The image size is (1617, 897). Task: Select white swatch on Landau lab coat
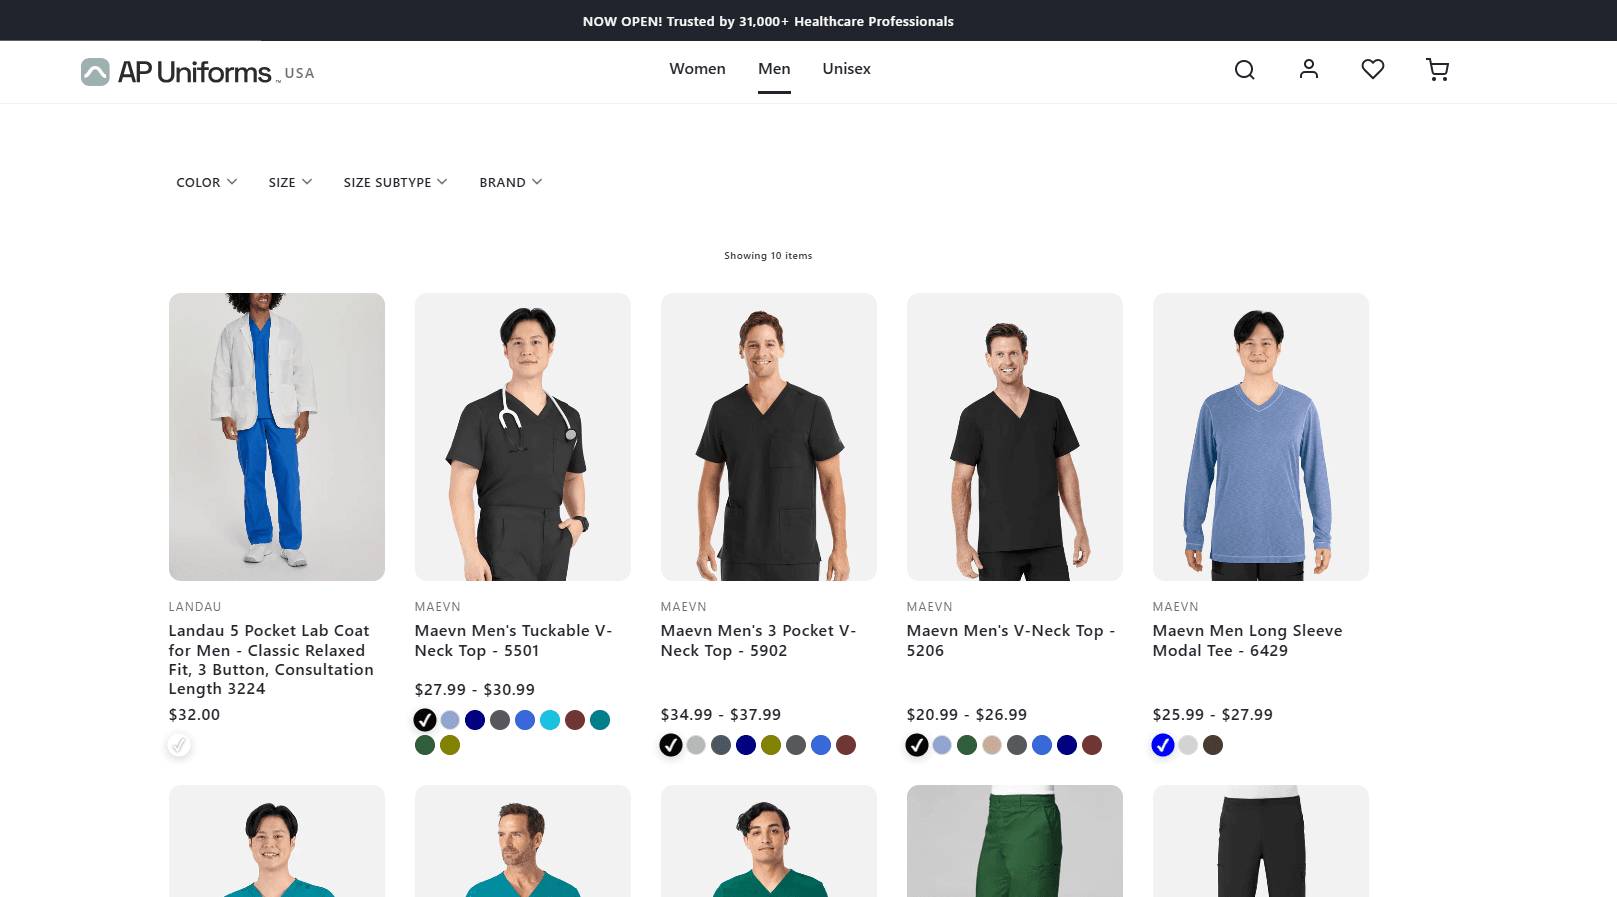click(x=179, y=745)
